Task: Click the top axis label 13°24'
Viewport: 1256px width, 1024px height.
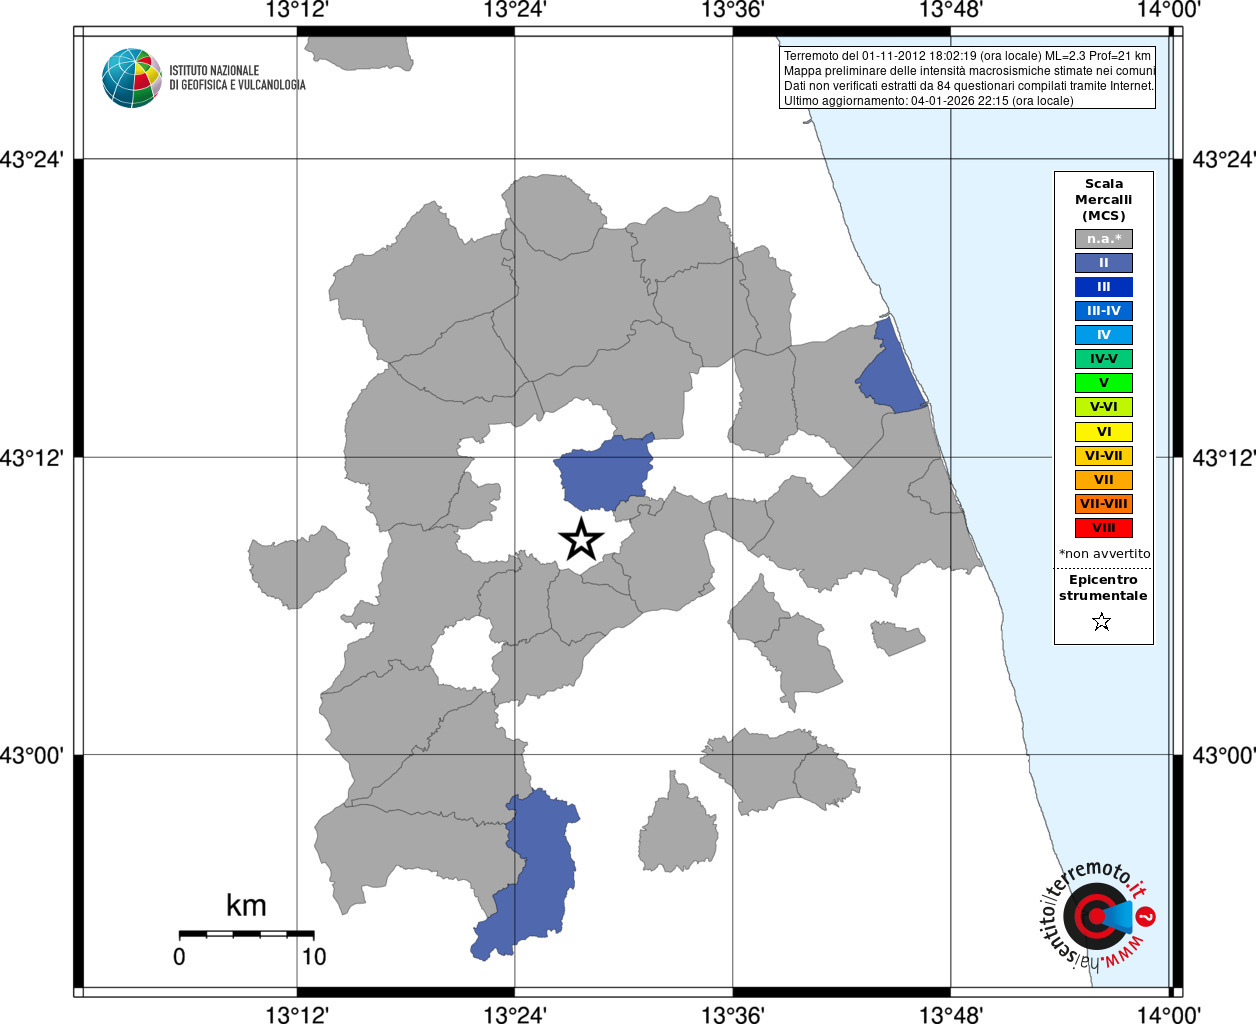Action: pyautogui.click(x=515, y=10)
